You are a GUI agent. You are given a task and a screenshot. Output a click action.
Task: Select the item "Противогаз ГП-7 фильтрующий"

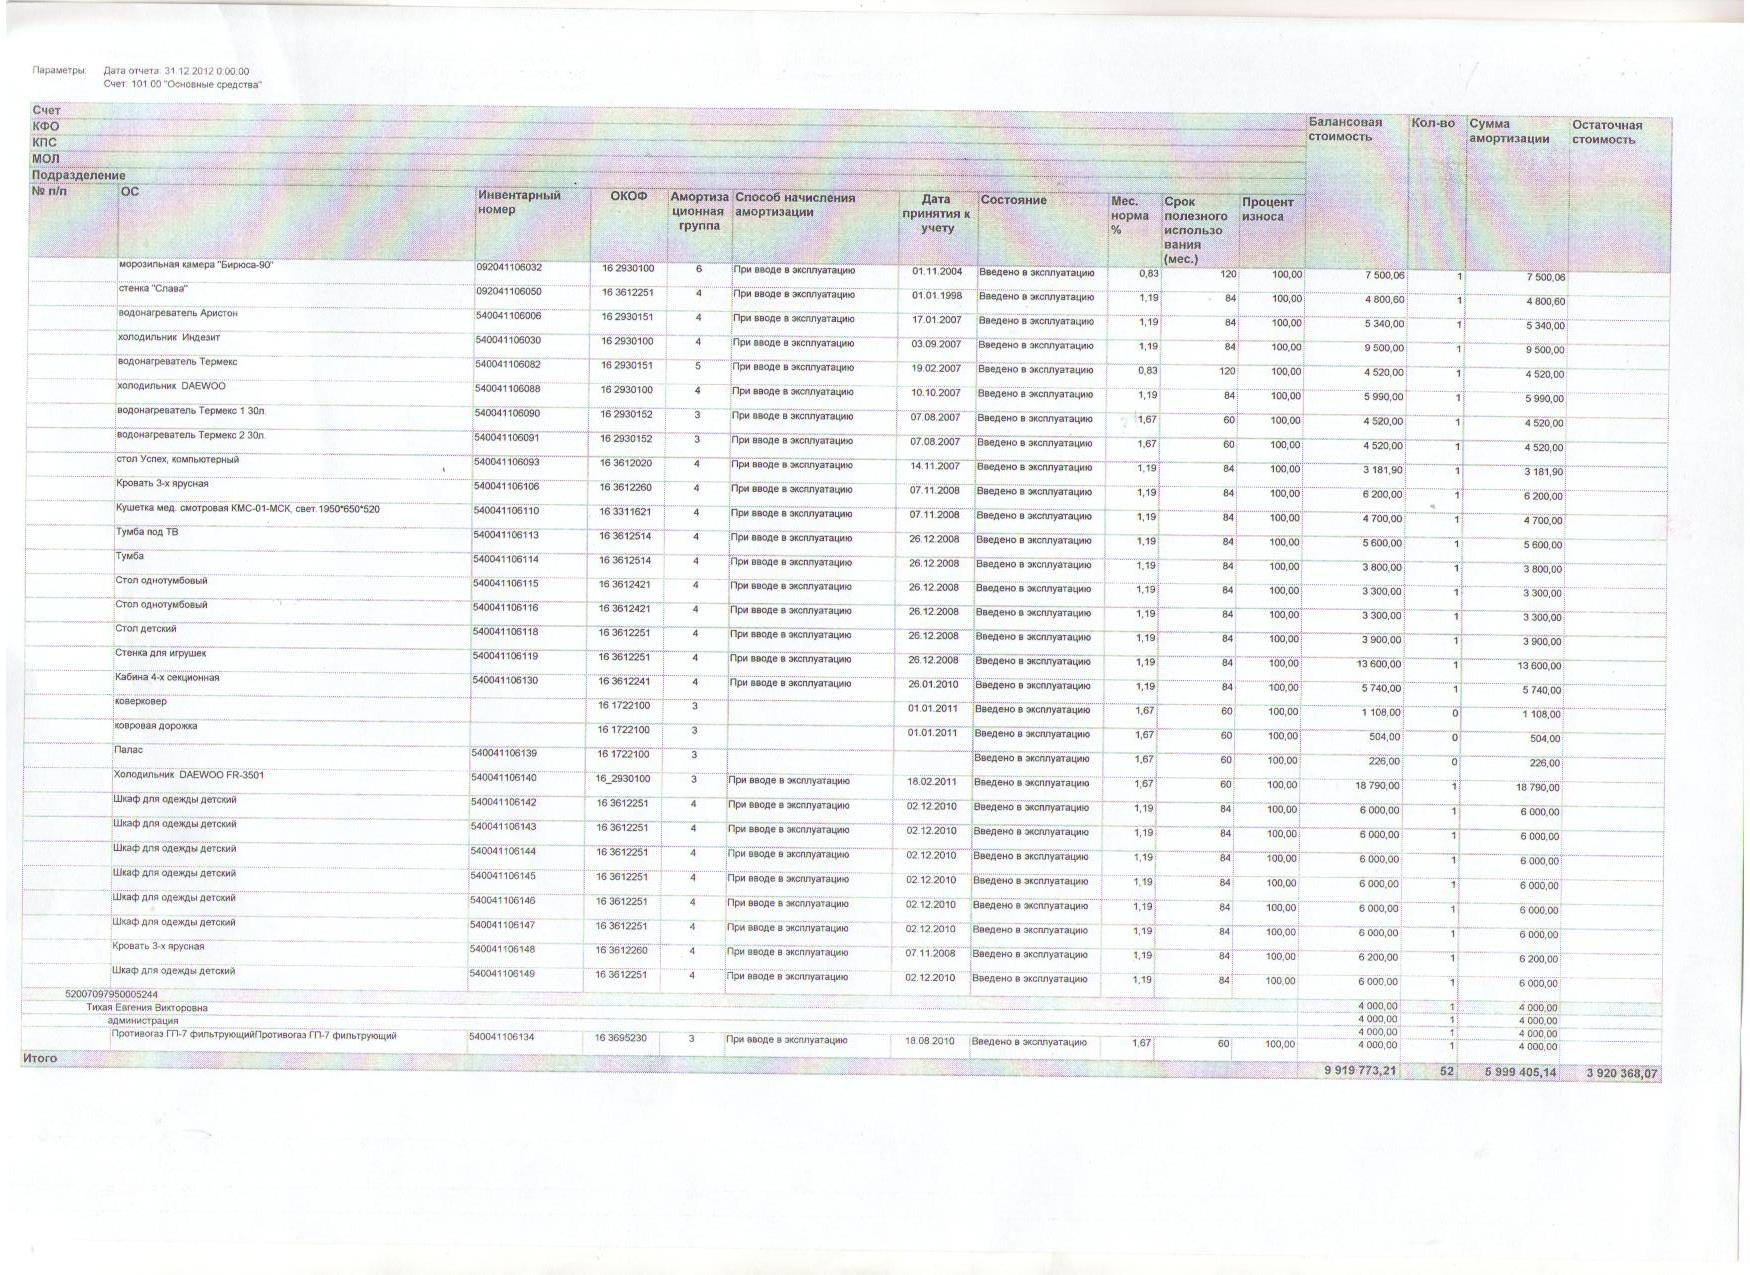(255, 1035)
